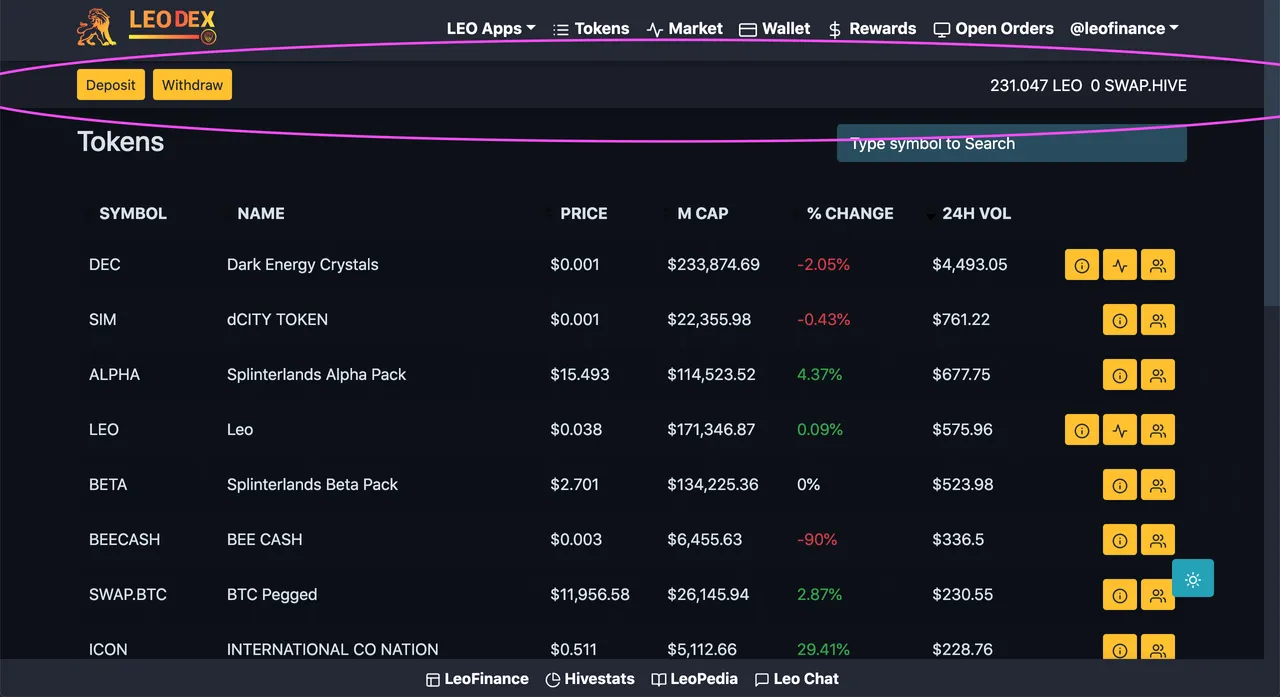Click the Deposit button
The width and height of the screenshot is (1280, 697).
(111, 85)
